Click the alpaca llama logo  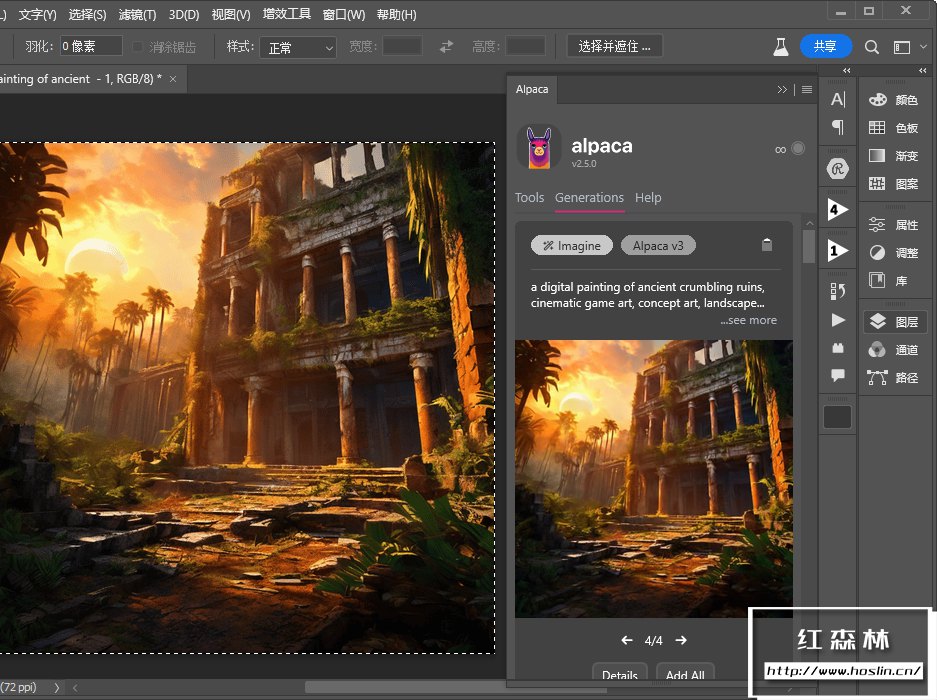pos(538,147)
